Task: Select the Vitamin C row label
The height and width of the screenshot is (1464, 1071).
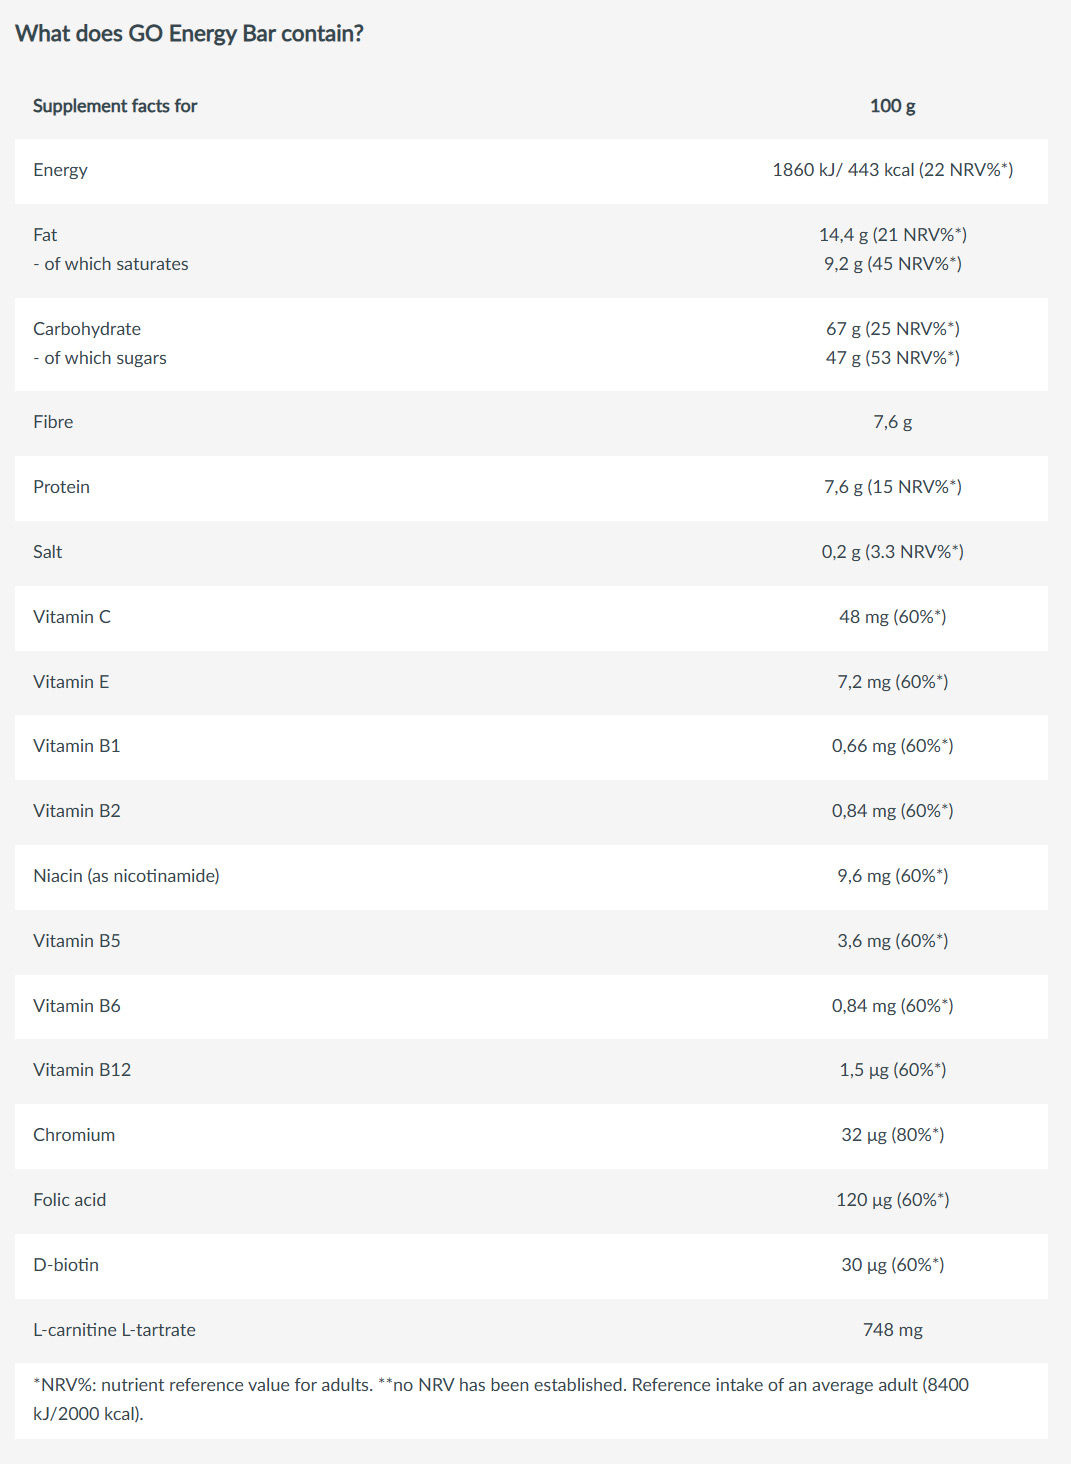Action: (x=72, y=617)
